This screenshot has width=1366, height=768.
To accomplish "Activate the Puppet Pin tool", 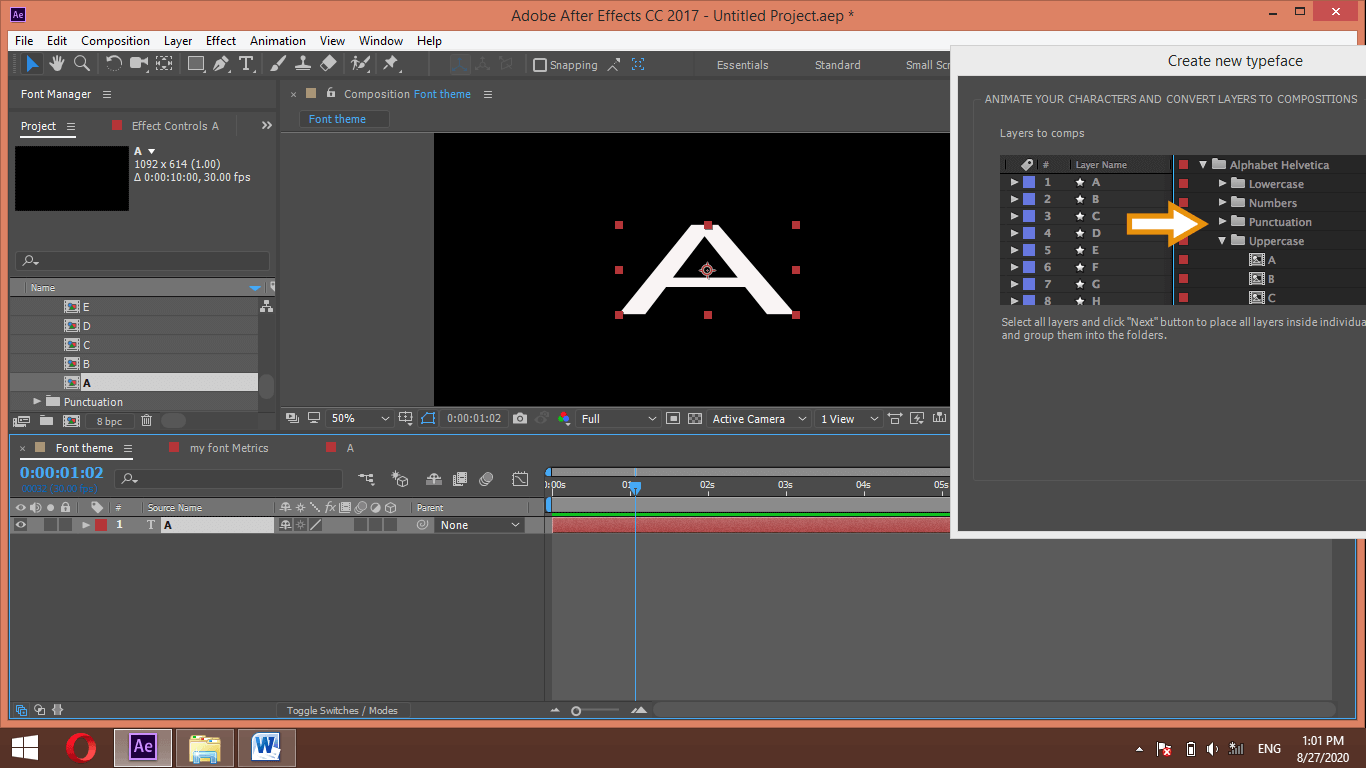I will pyautogui.click(x=391, y=64).
